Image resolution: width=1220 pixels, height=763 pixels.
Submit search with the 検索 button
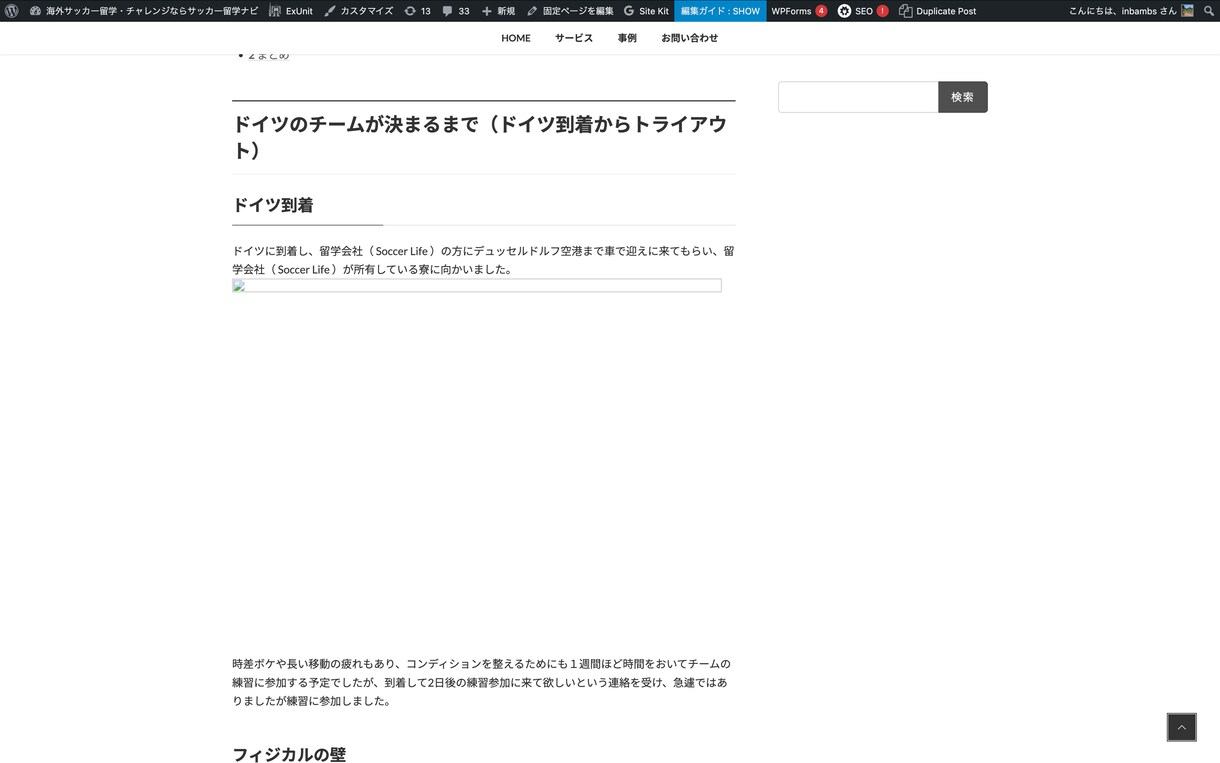click(963, 97)
